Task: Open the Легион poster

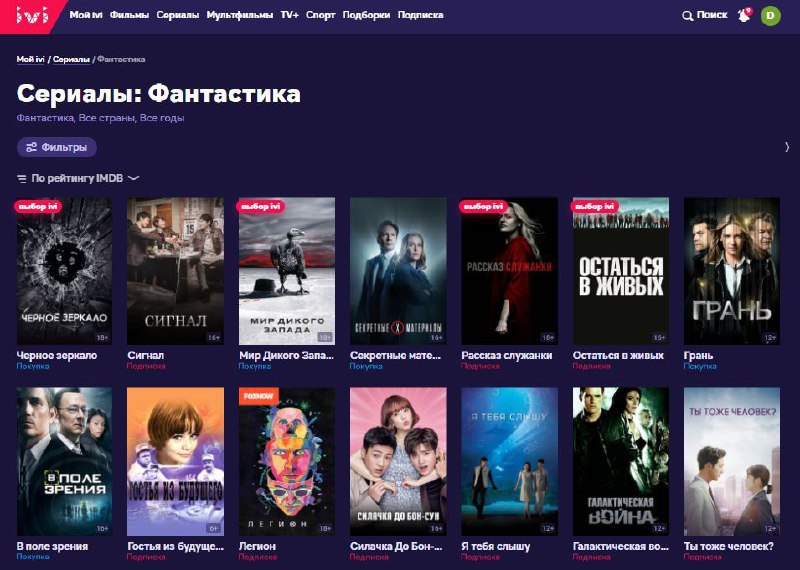Action: pyautogui.click(x=287, y=461)
